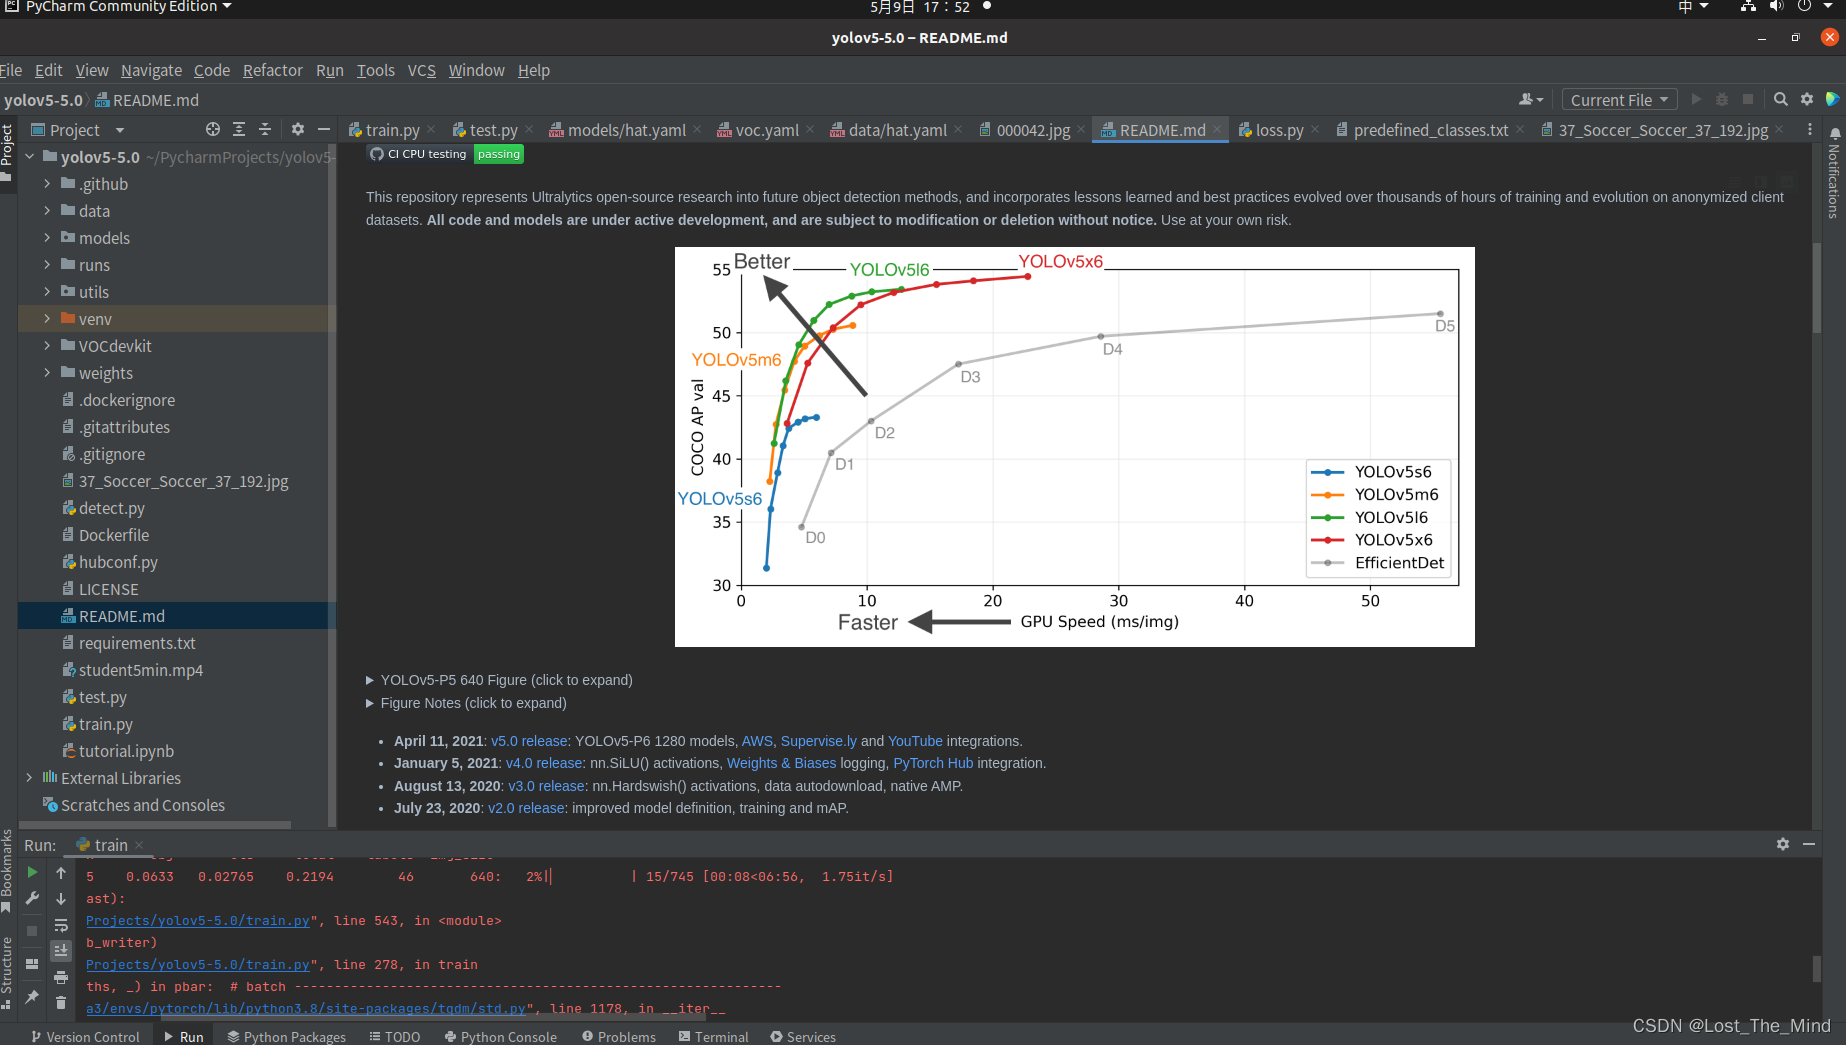Open run configuration wrench settings
Image resolution: width=1846 pixels, height=1045 pixels.
[32, 899]
